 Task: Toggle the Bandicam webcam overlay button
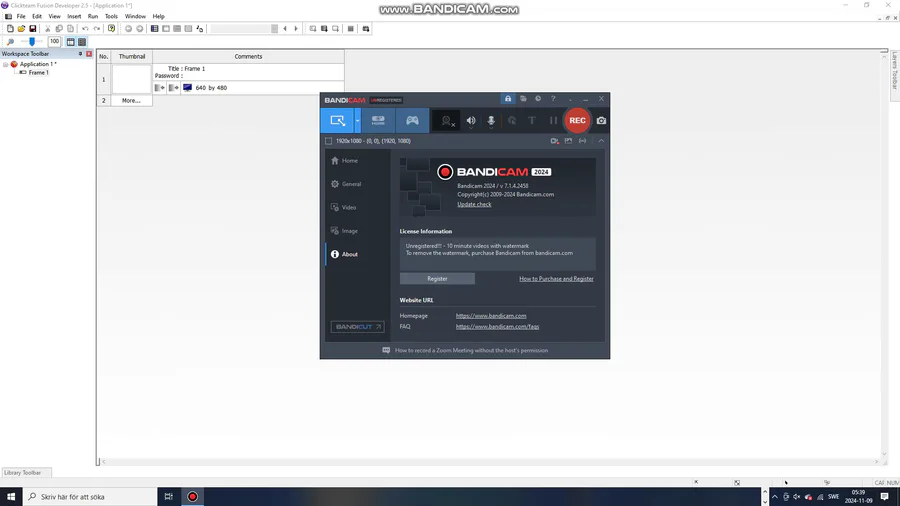[447, 120]
